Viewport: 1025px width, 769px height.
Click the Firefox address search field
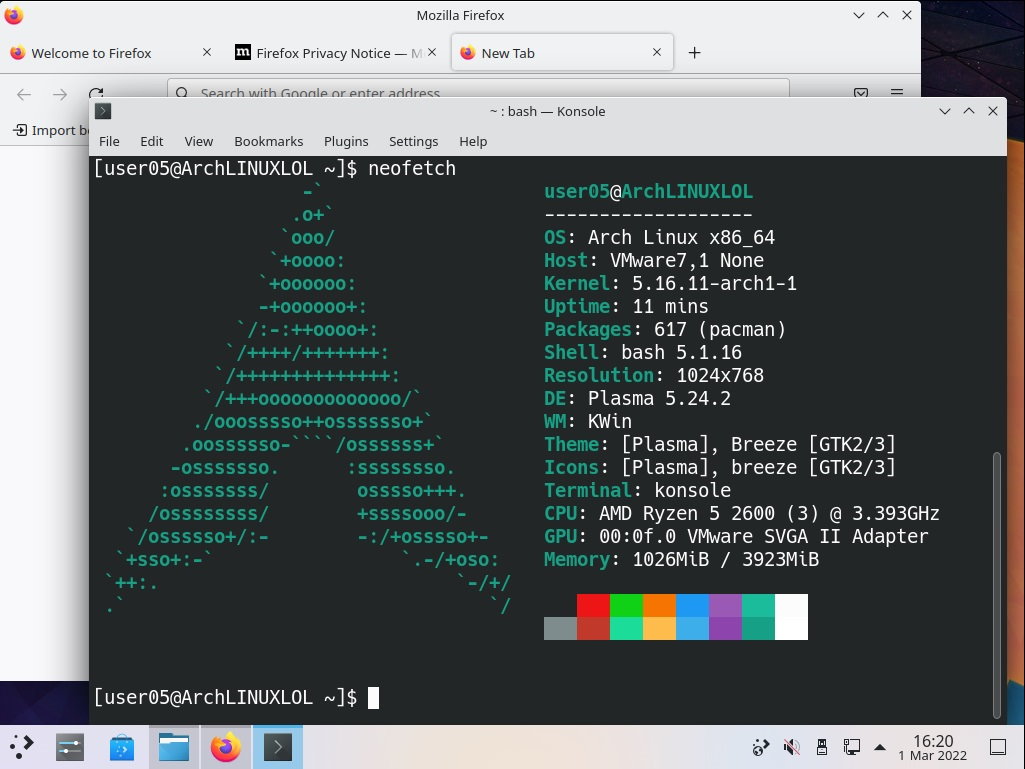(x=478, y=90)
